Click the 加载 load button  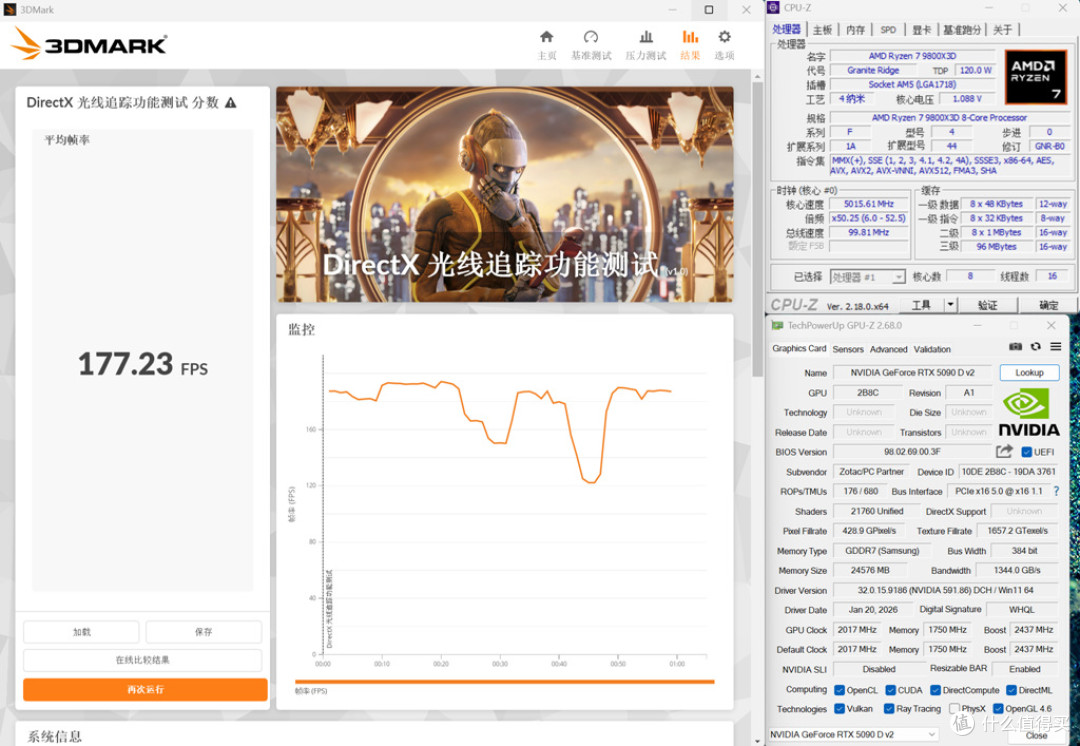click(x=82, y=632)
